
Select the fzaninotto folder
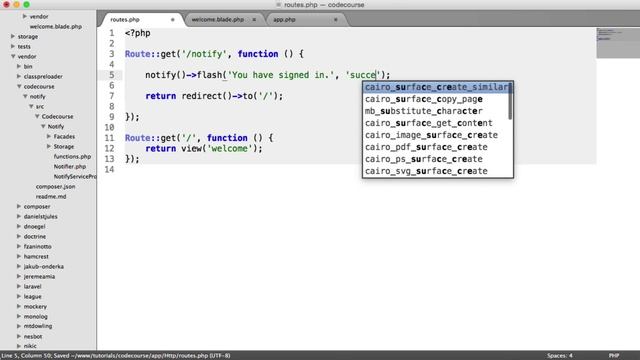click(38, 247)
